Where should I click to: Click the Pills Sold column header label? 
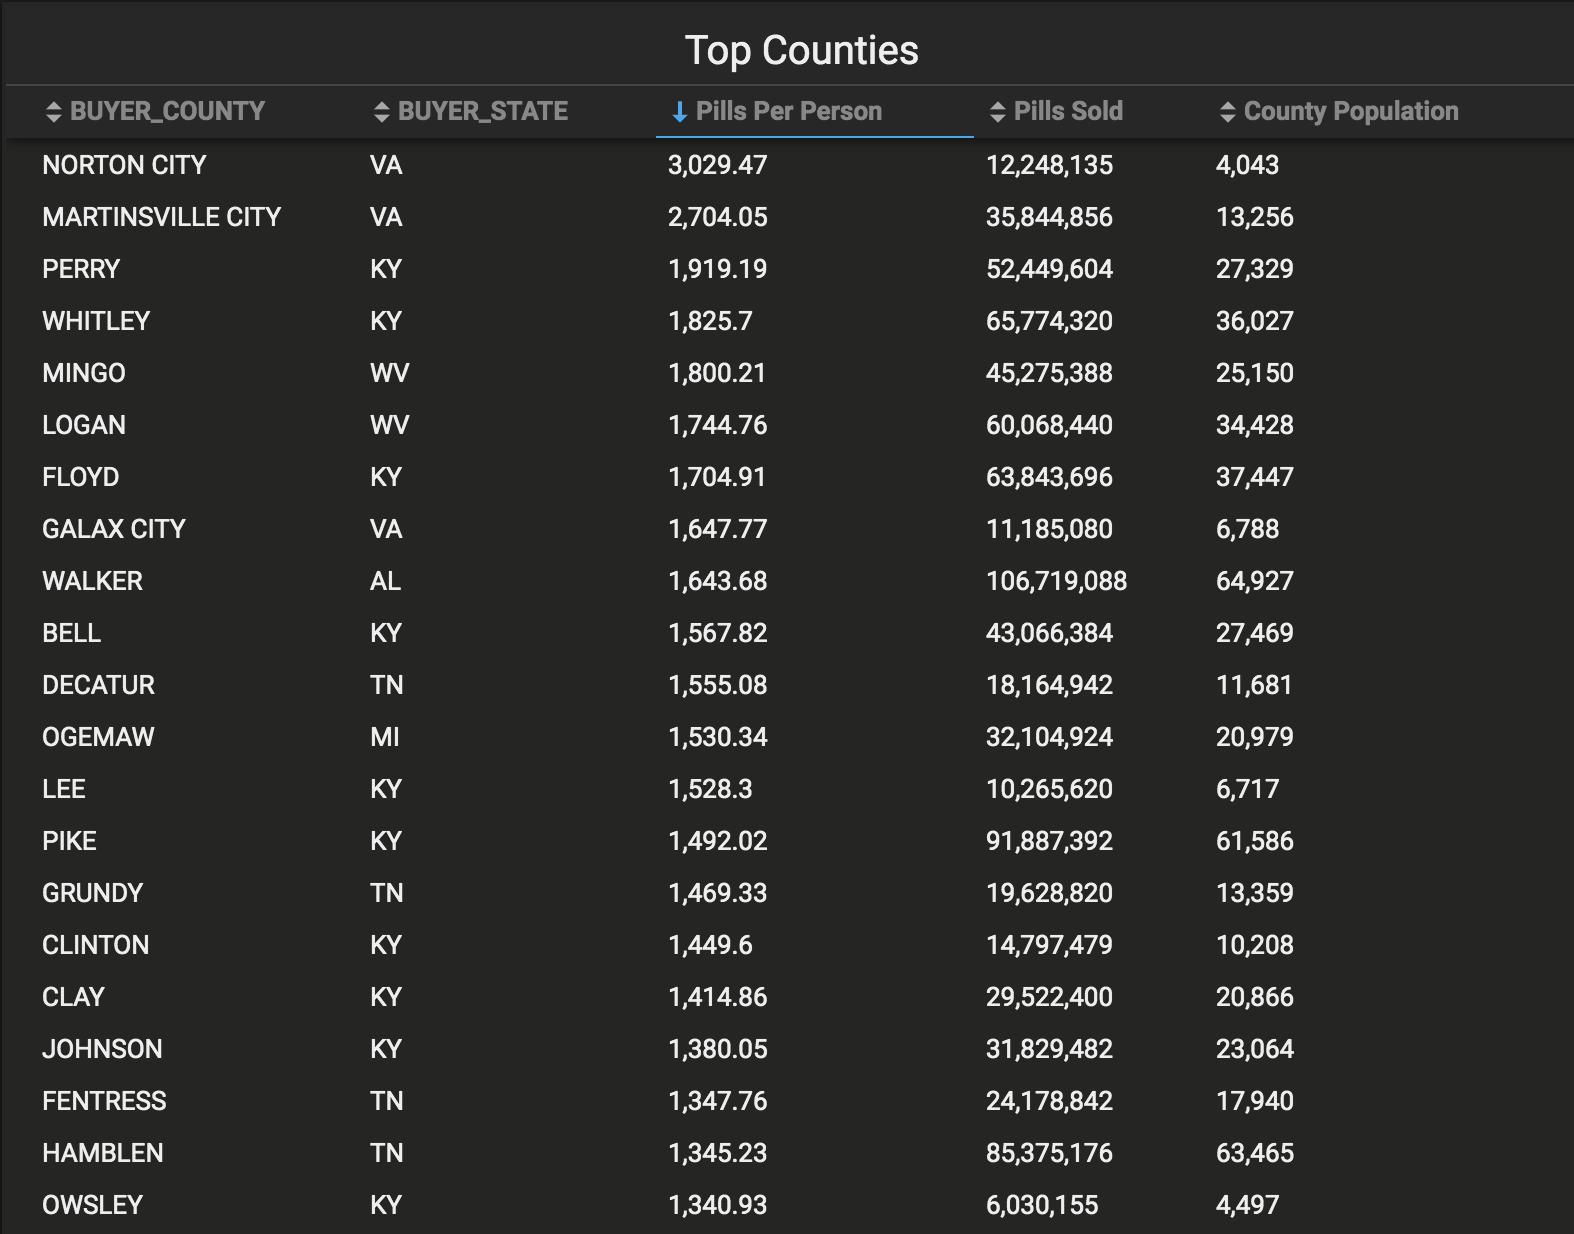click(1068, 111)
